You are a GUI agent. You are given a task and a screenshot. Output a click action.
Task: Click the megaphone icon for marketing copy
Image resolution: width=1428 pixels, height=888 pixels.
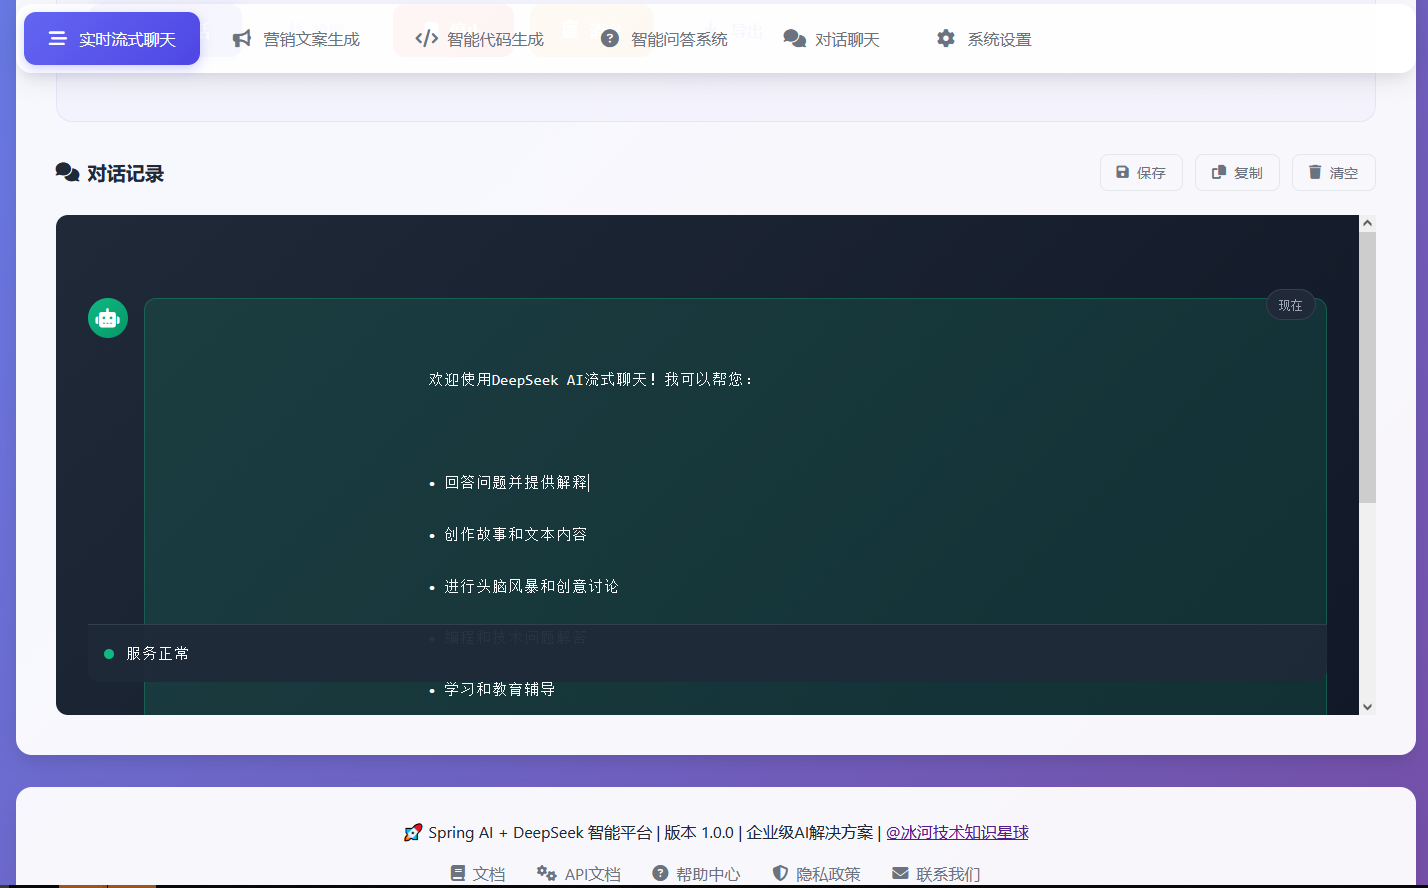tap(242, 39)
